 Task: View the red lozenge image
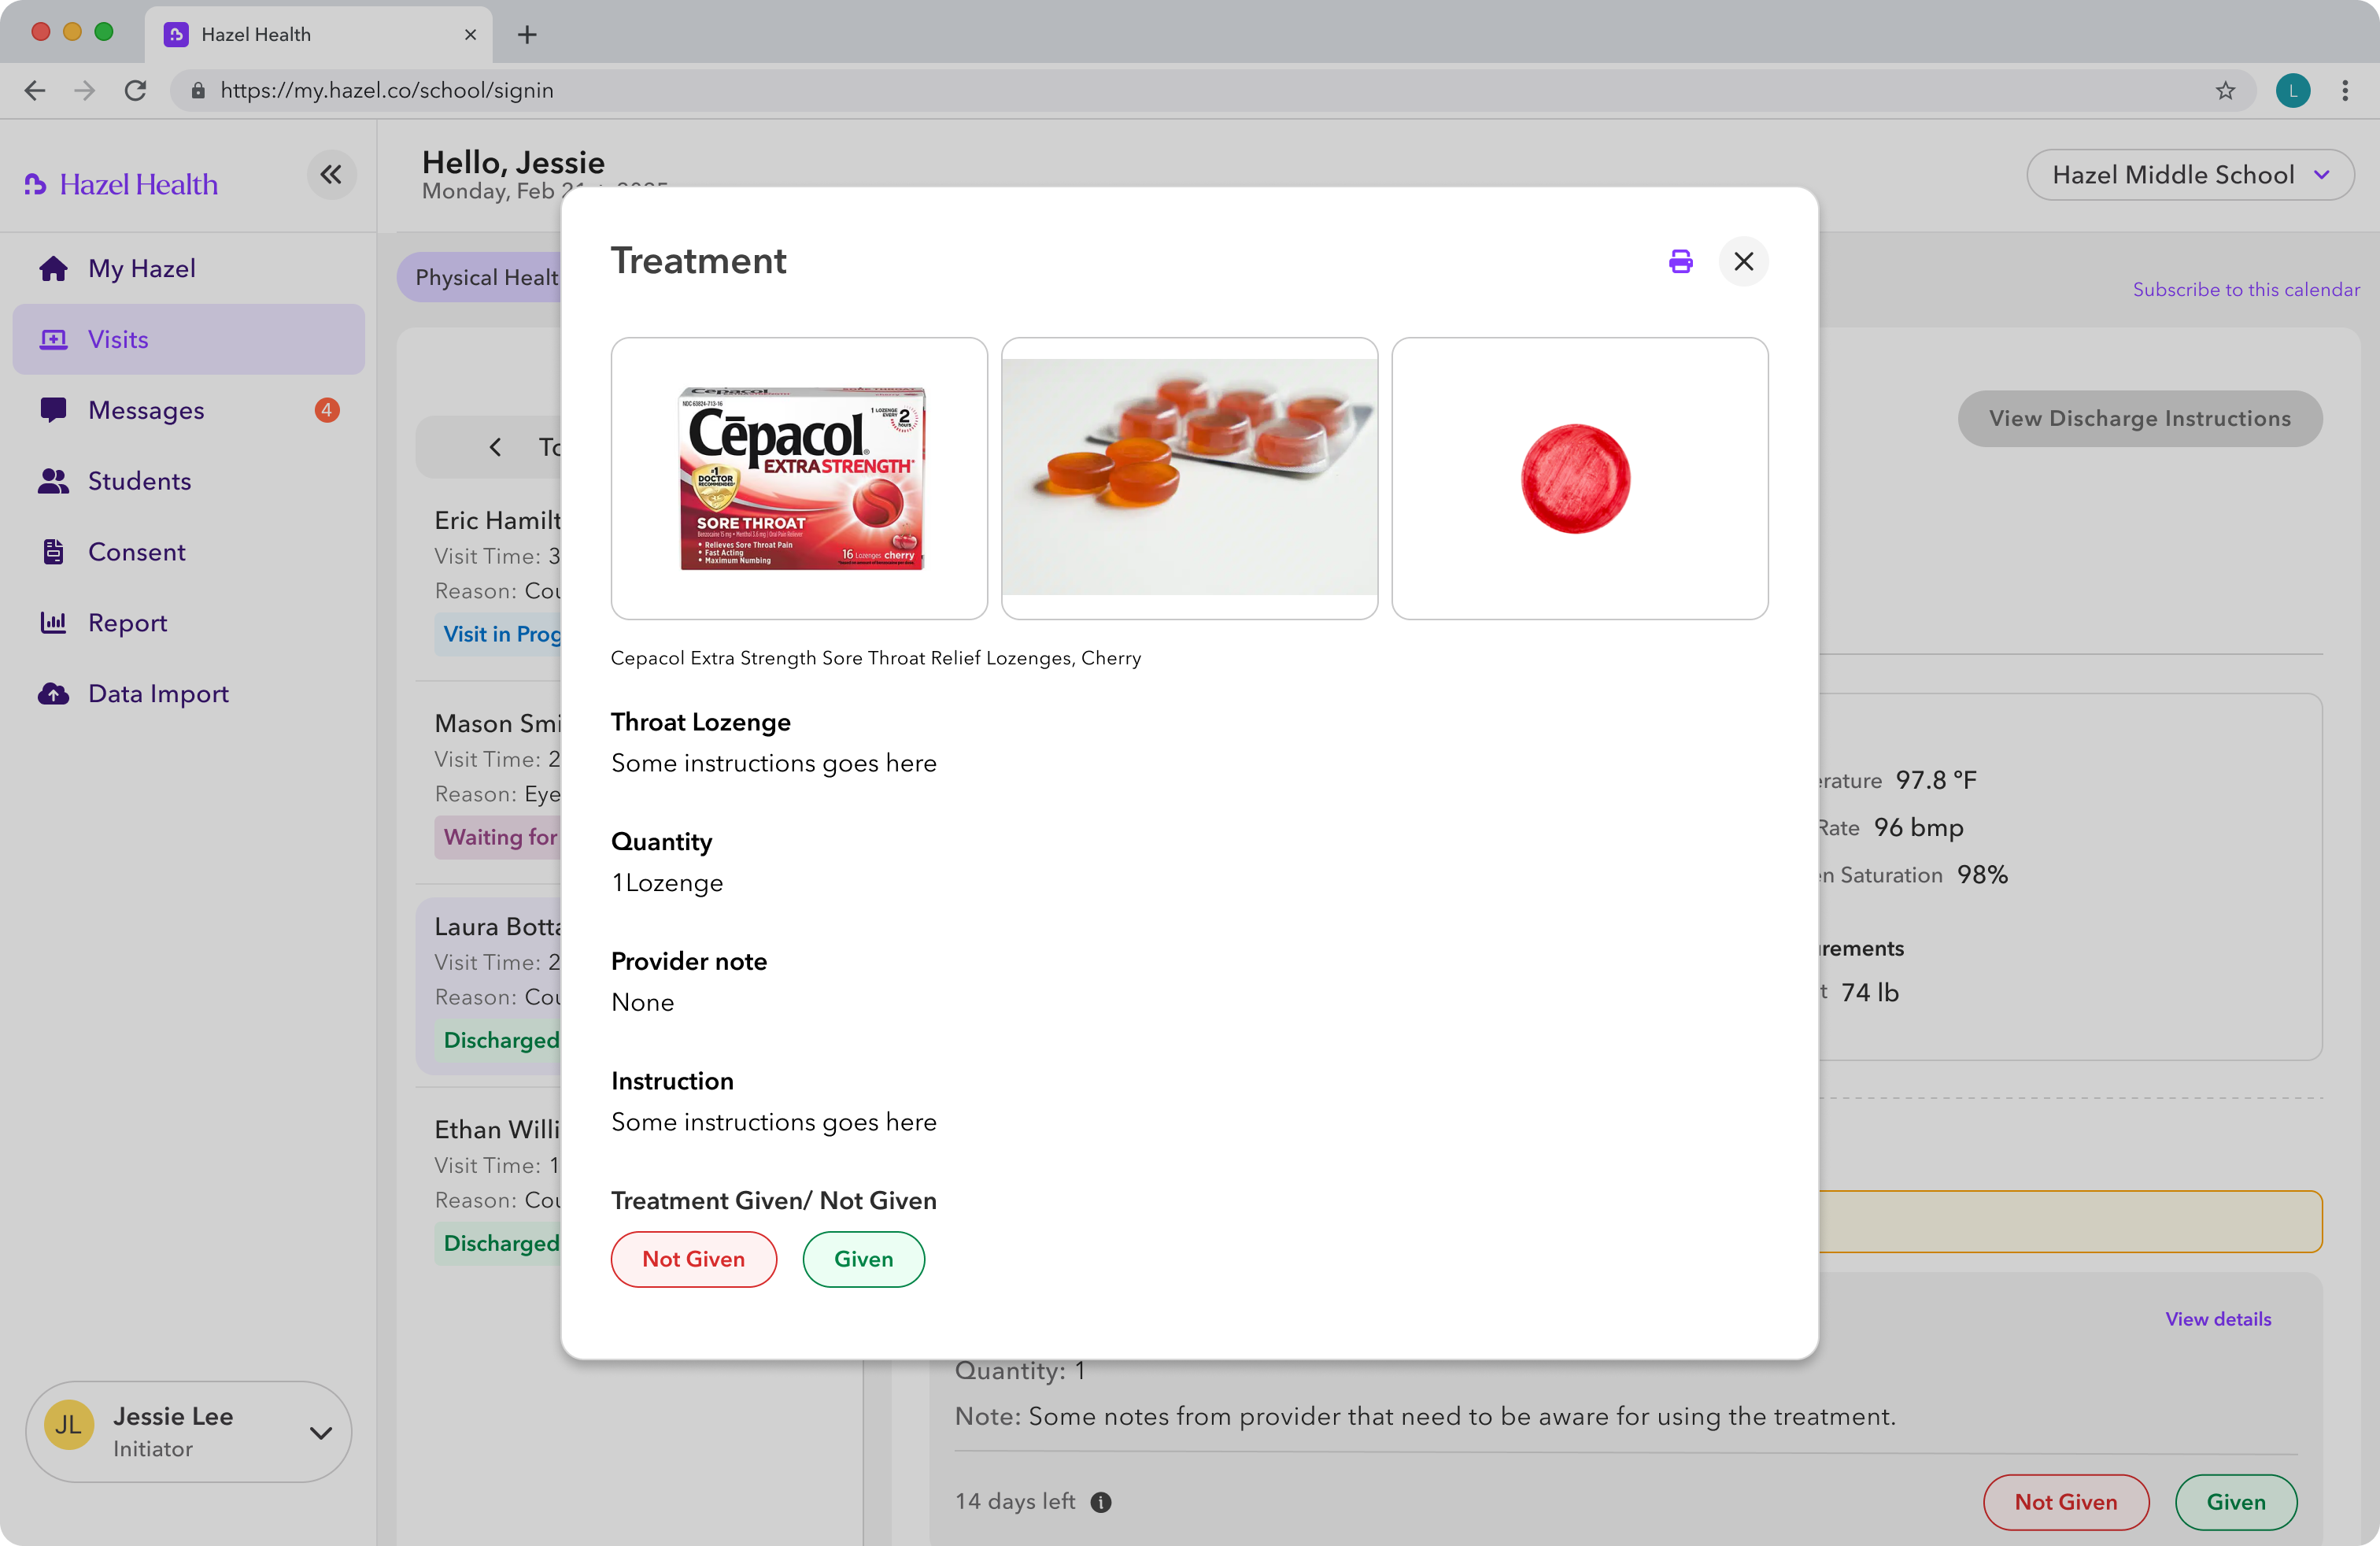pos(1579,478)
